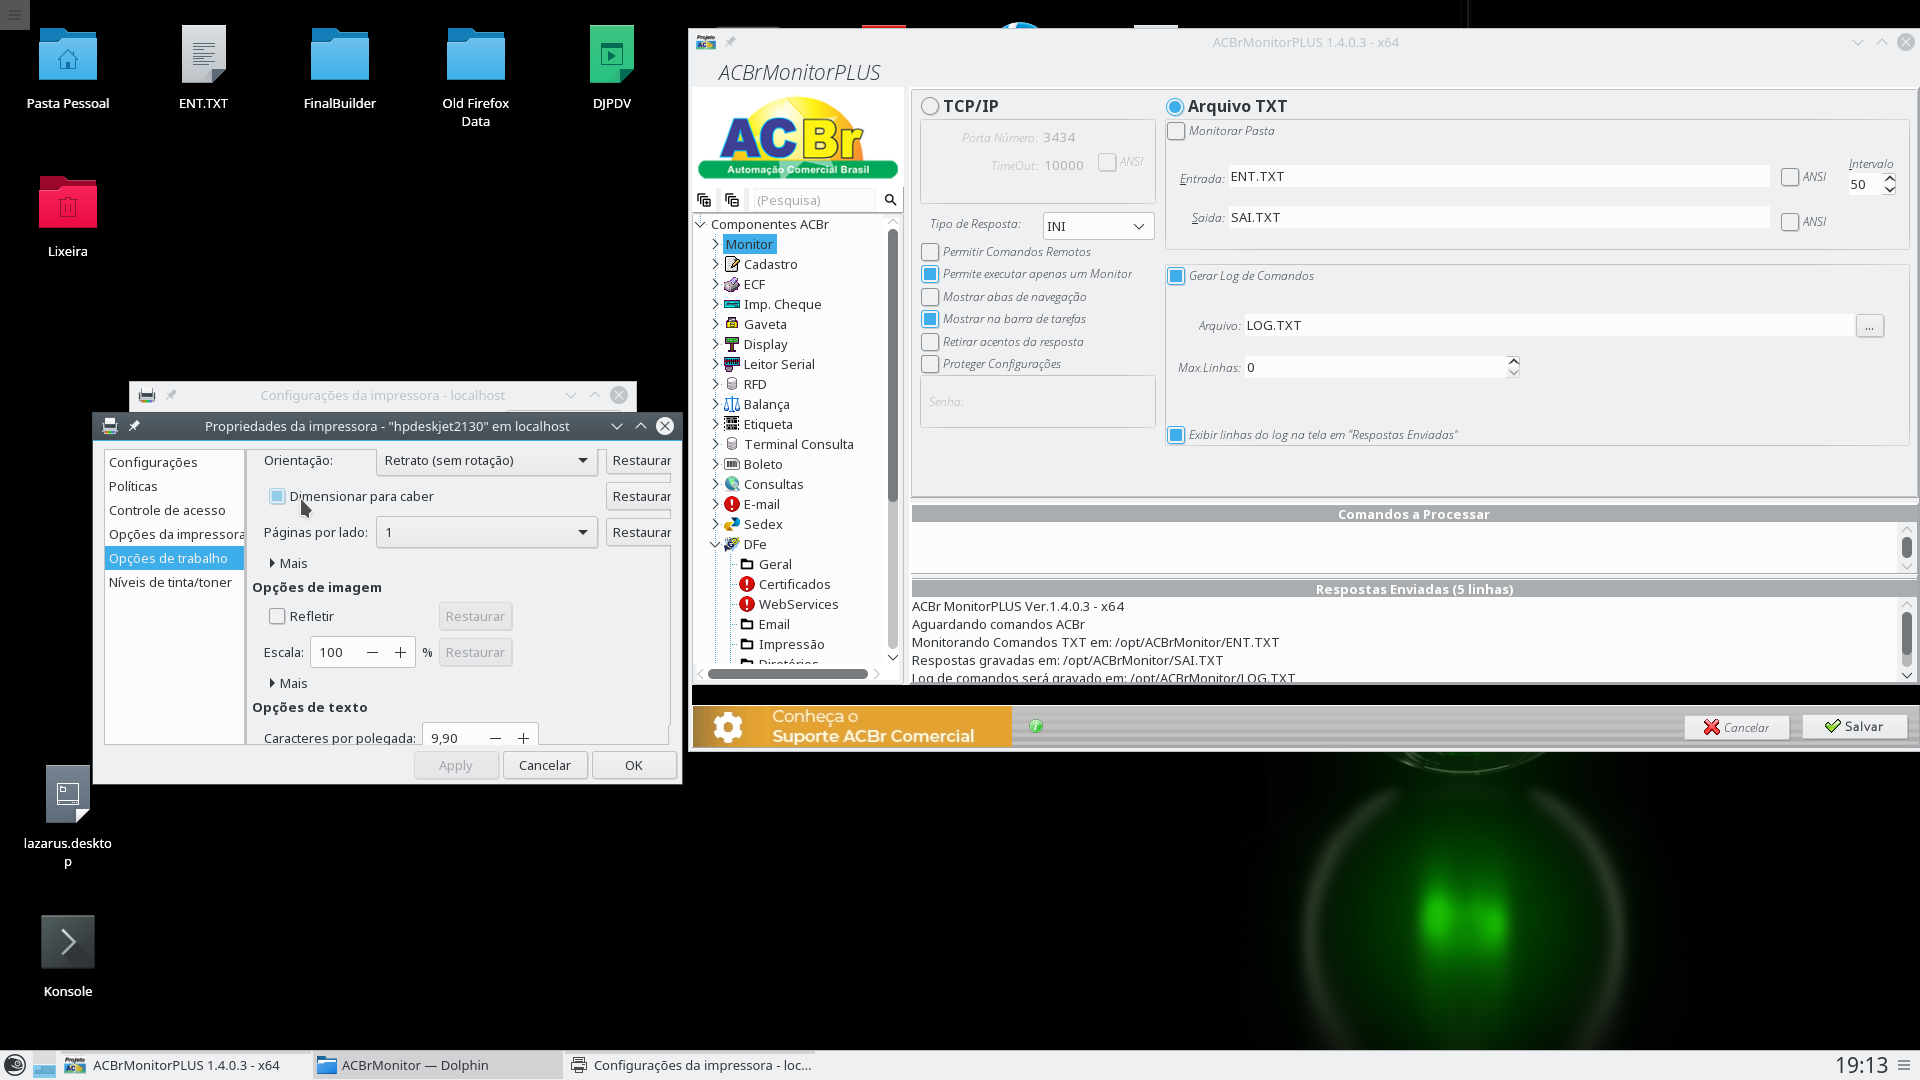Click the collapse-all tree icon beside search
The height and width of the screenshot is (1080, 1920).
click(x=732, y=200)
